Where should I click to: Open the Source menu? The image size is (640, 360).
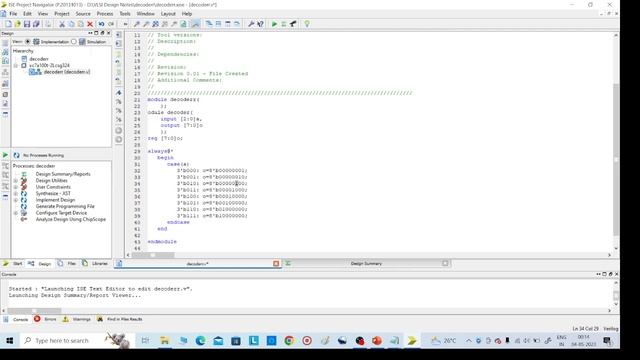click(83, 14)
